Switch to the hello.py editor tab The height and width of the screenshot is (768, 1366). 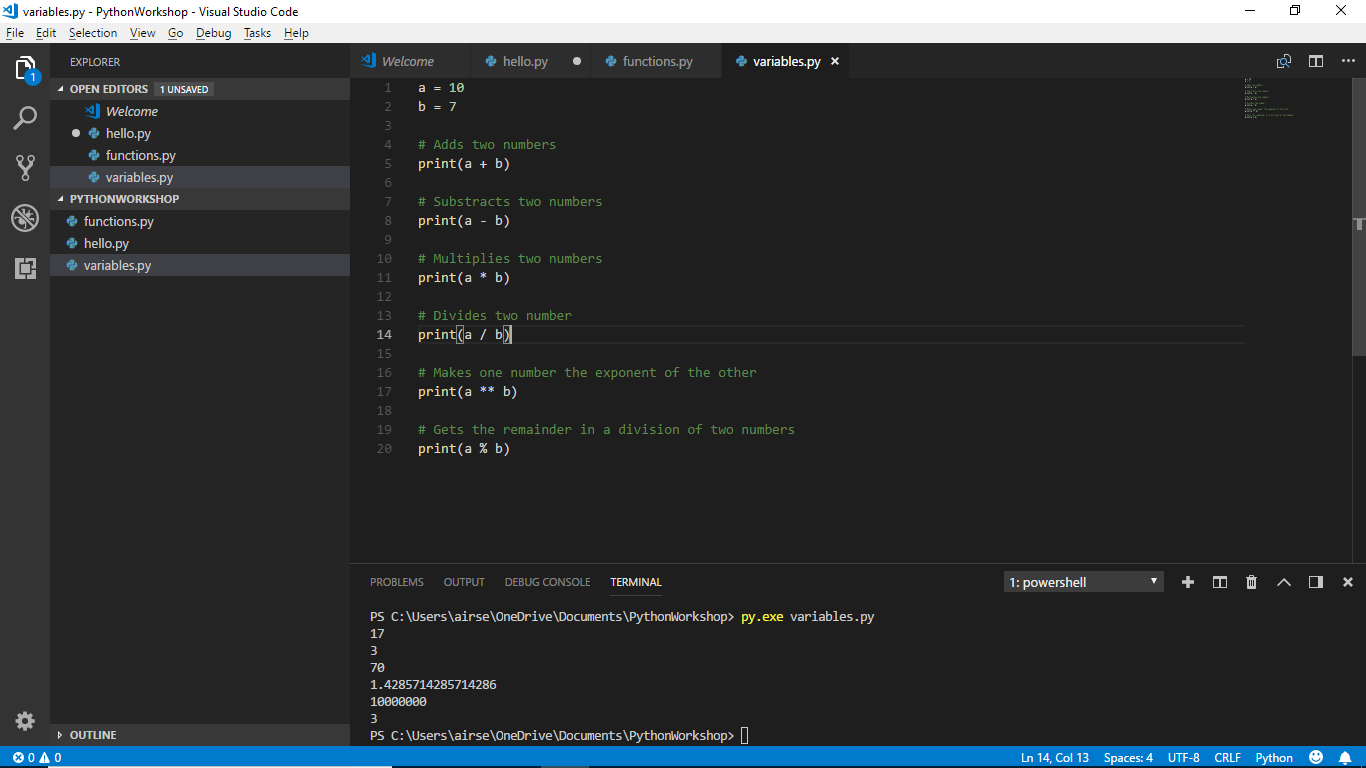pos(530,61)
